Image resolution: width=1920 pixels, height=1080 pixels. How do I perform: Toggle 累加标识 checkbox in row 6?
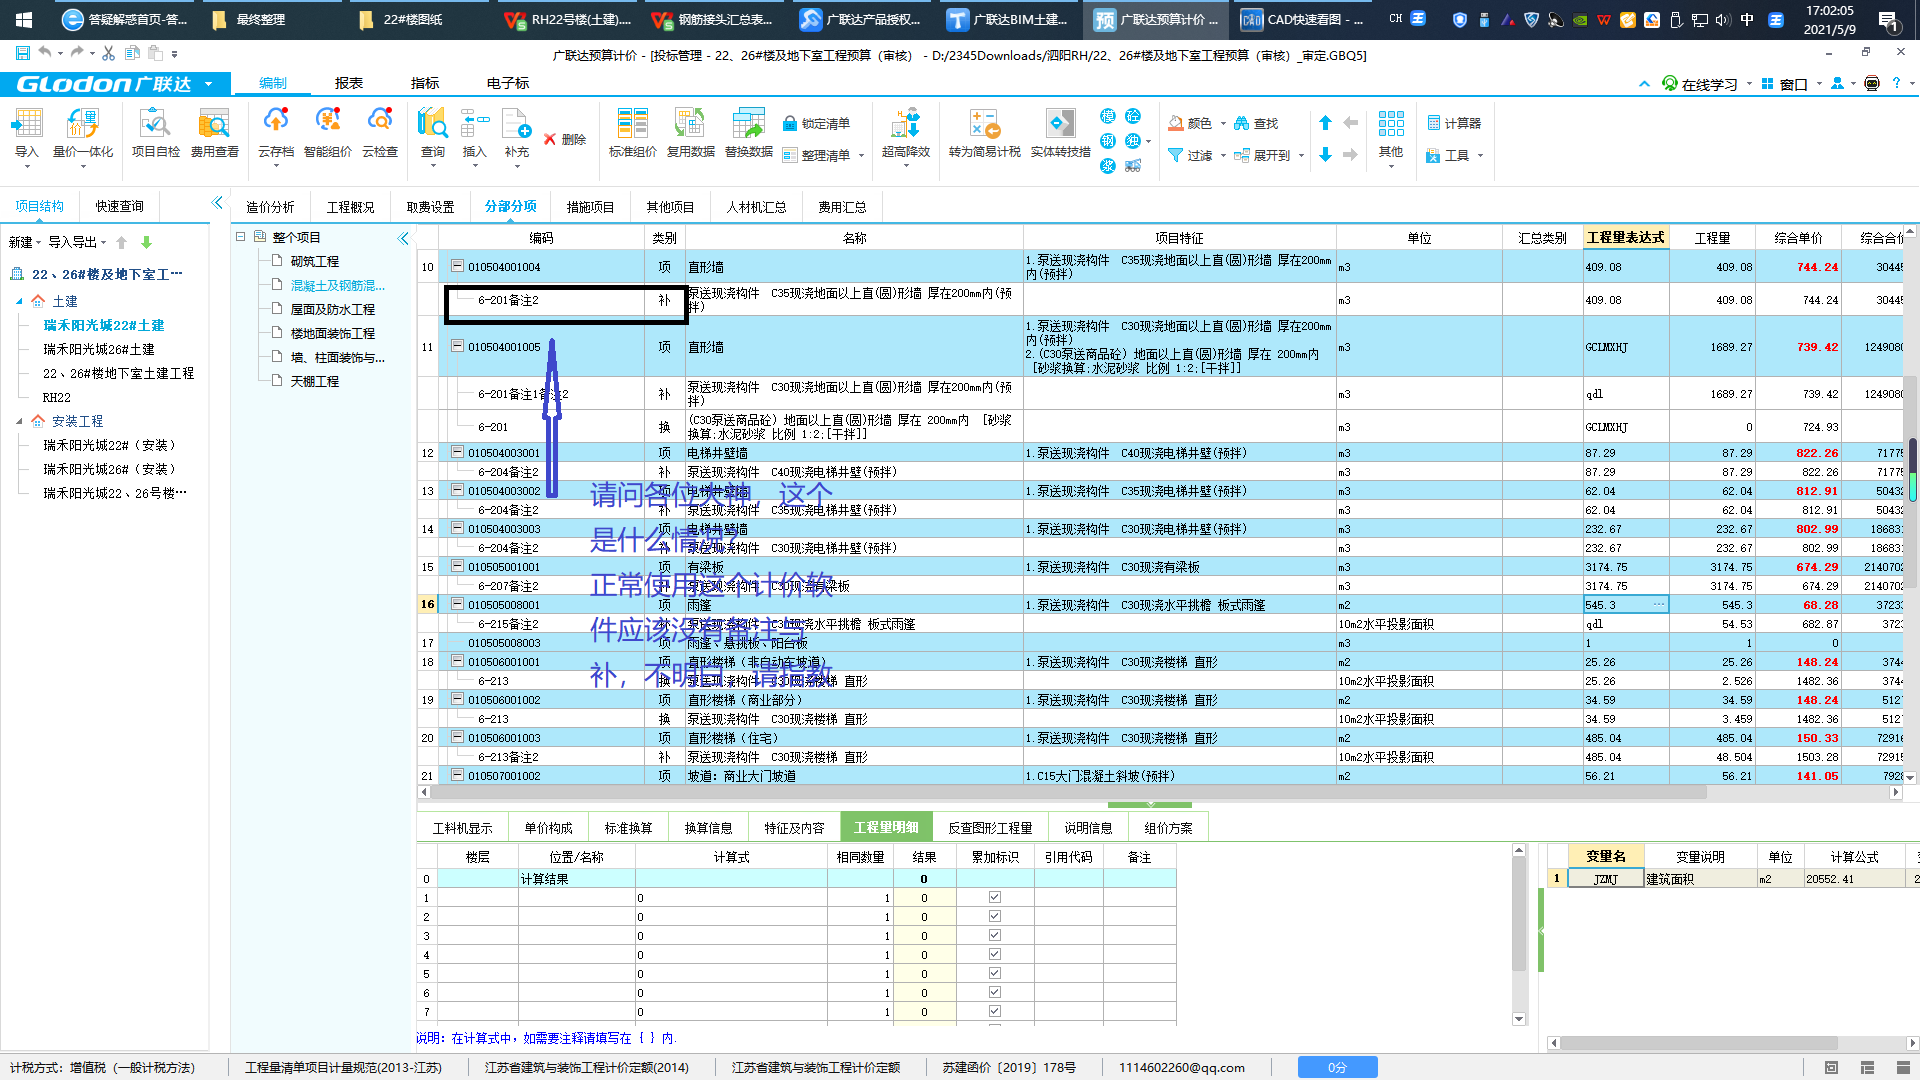994,992
